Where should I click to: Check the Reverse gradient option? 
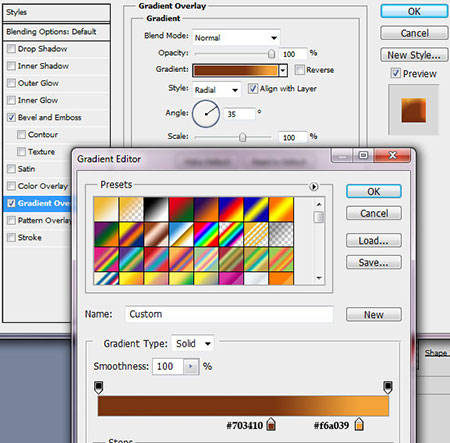(300, 70)
